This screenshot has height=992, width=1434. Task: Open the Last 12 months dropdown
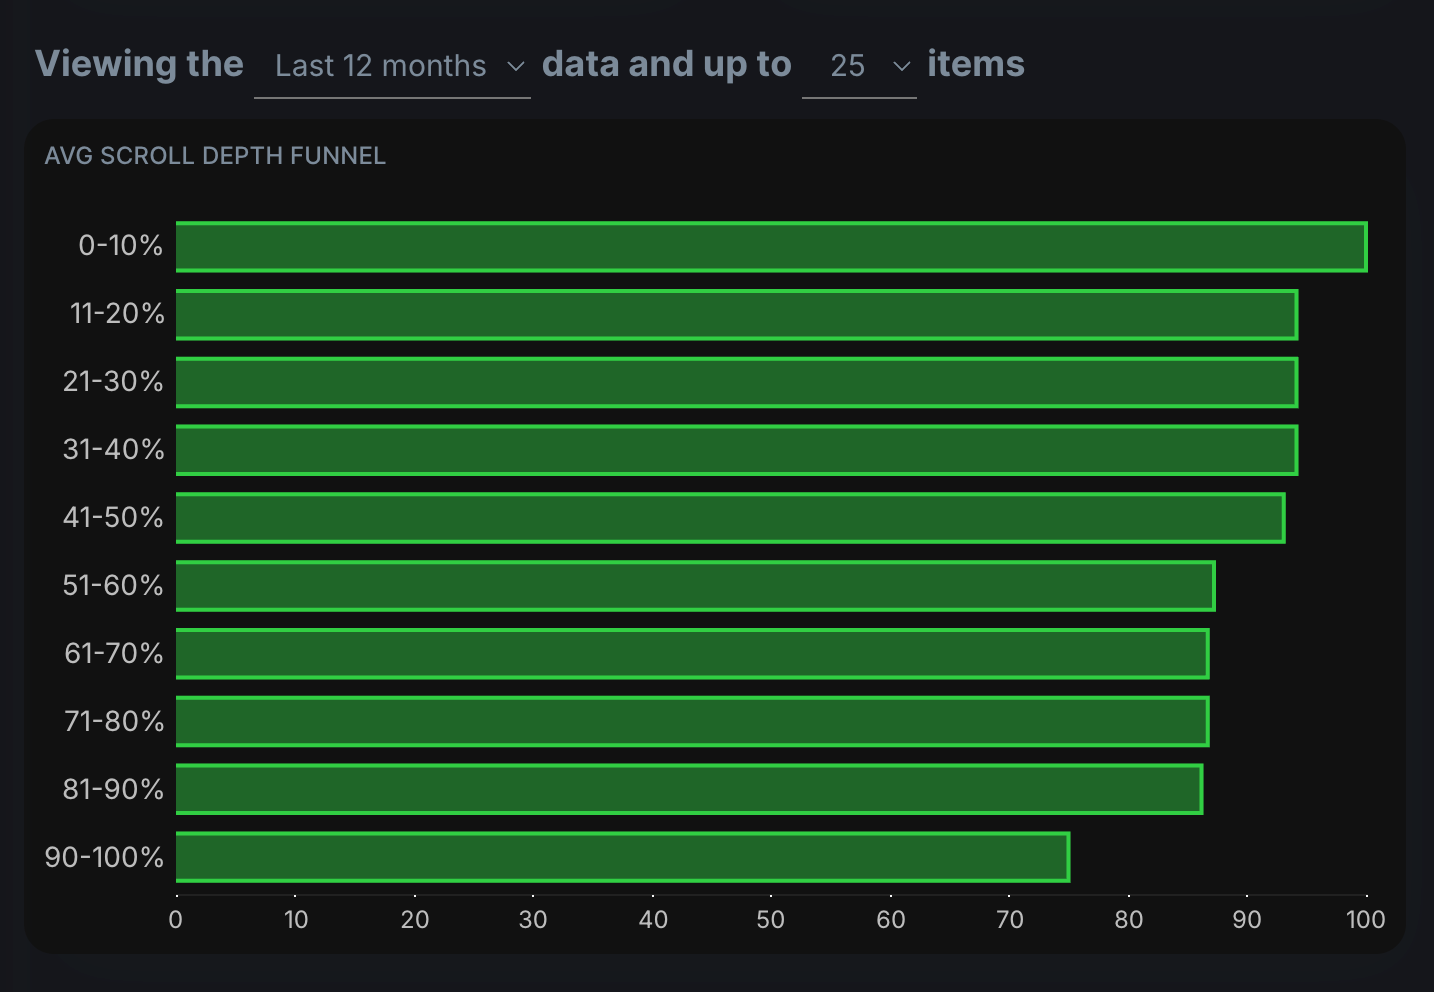coord(392,66)
